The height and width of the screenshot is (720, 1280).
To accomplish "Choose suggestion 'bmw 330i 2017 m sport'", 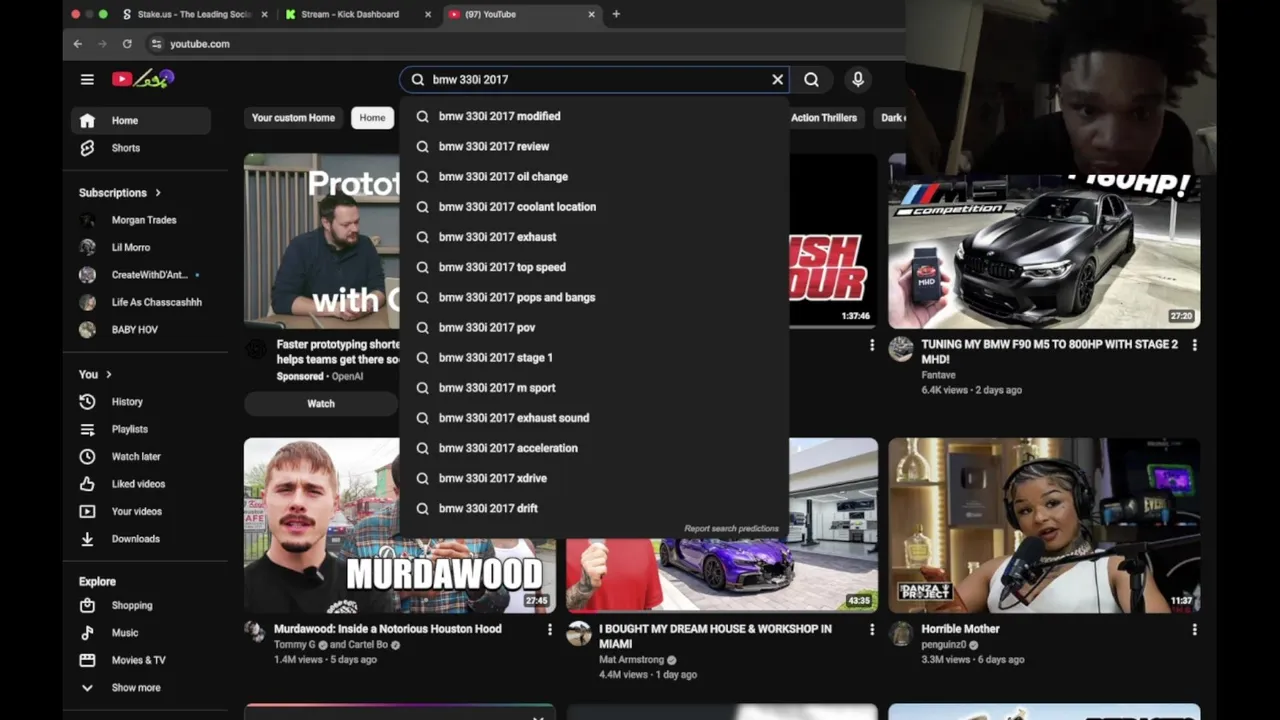I will [594, 388].
